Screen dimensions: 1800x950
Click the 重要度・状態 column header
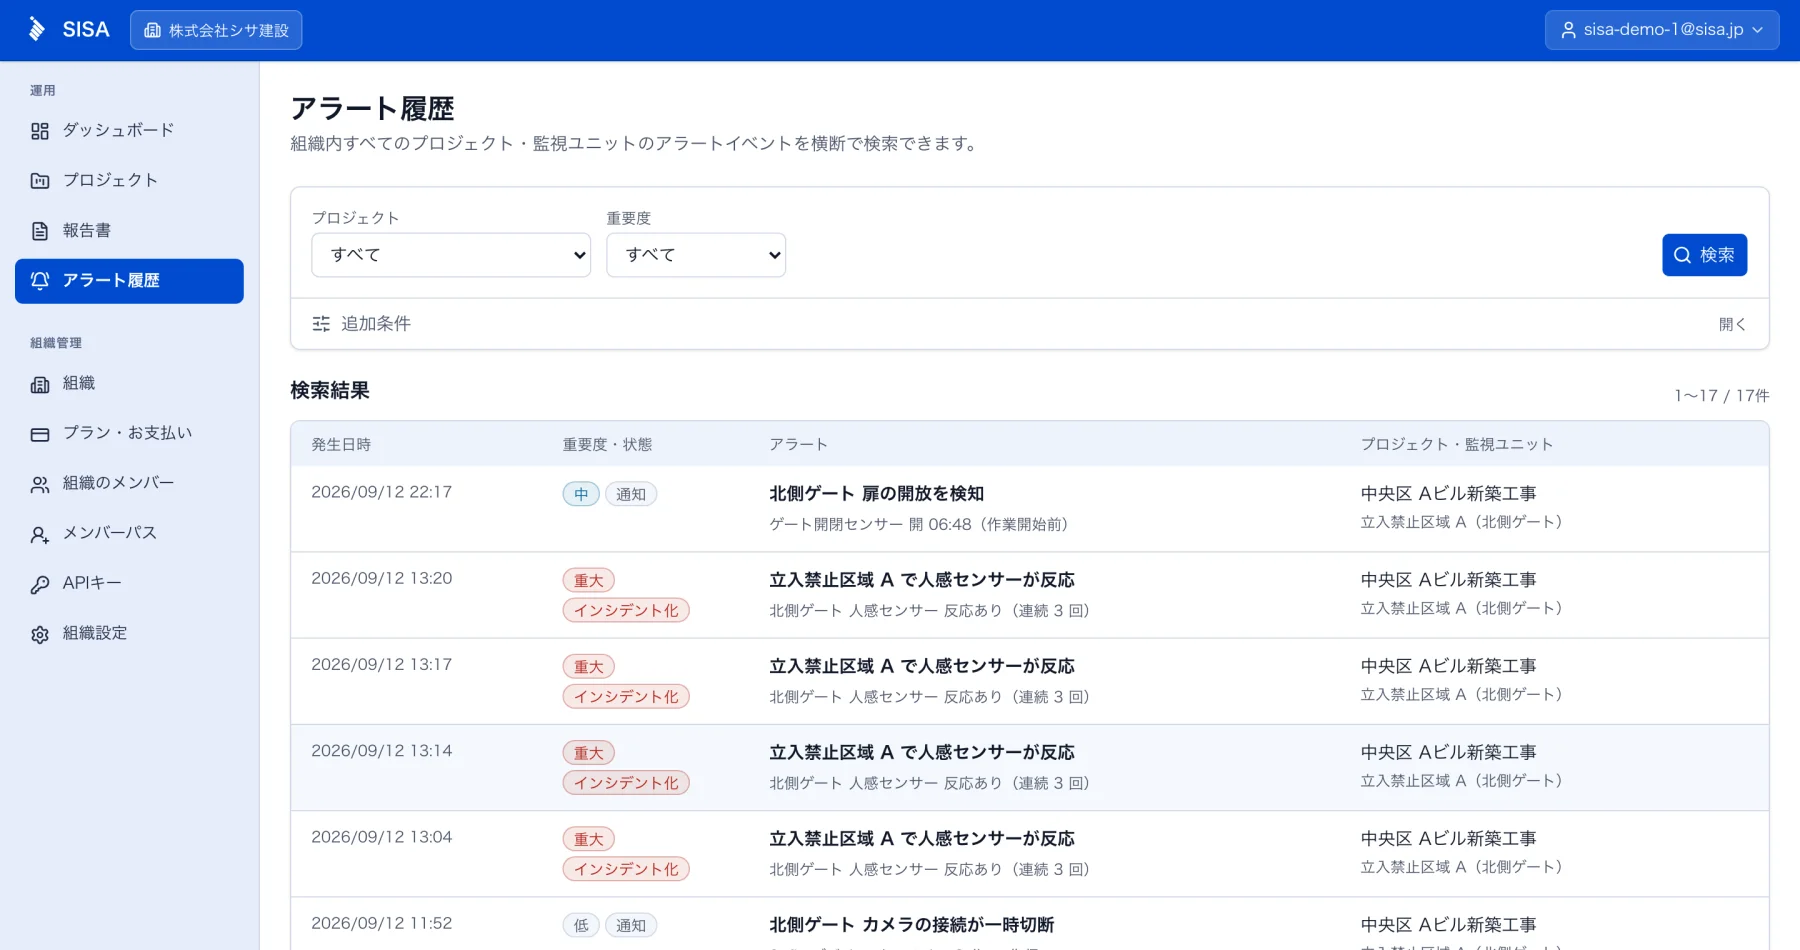click(607, 444)
